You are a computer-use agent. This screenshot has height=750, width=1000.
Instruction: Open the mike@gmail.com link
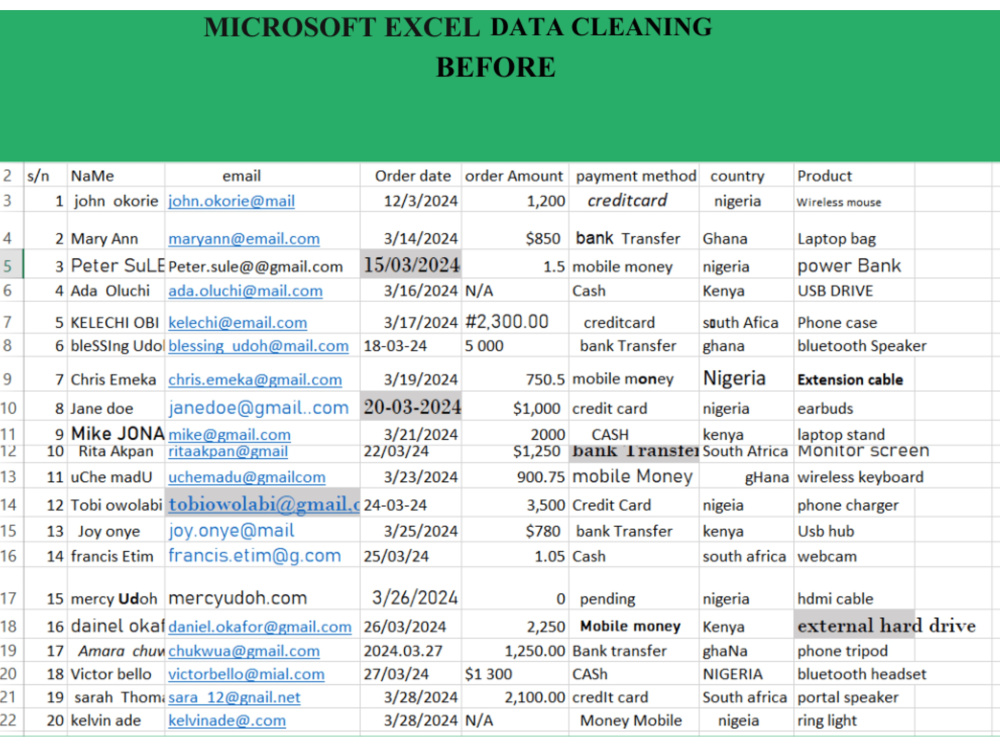click(230, 434)
